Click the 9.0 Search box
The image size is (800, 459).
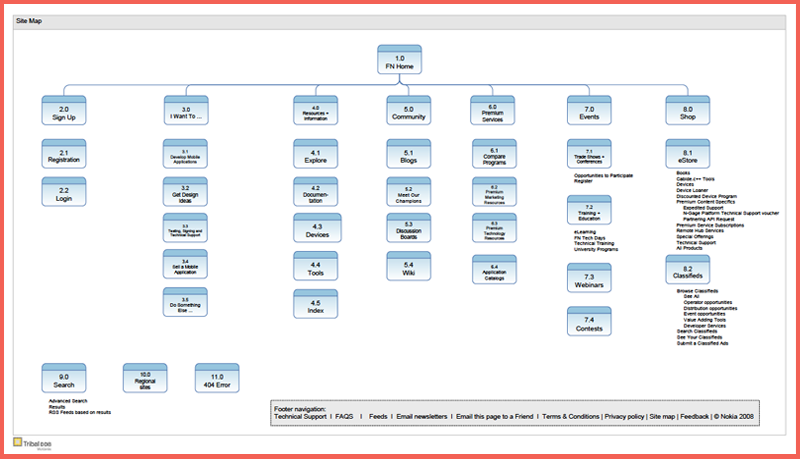[x=64, y=378]
